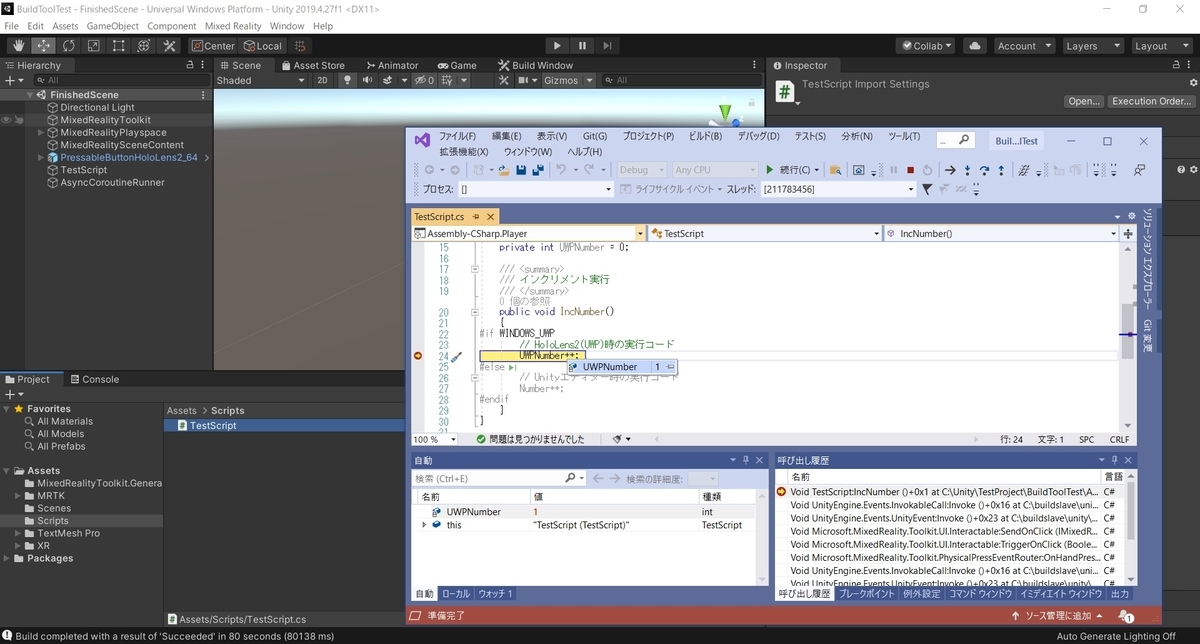
Task: Open the Collab dropdown
Action: tap(926, 46)
